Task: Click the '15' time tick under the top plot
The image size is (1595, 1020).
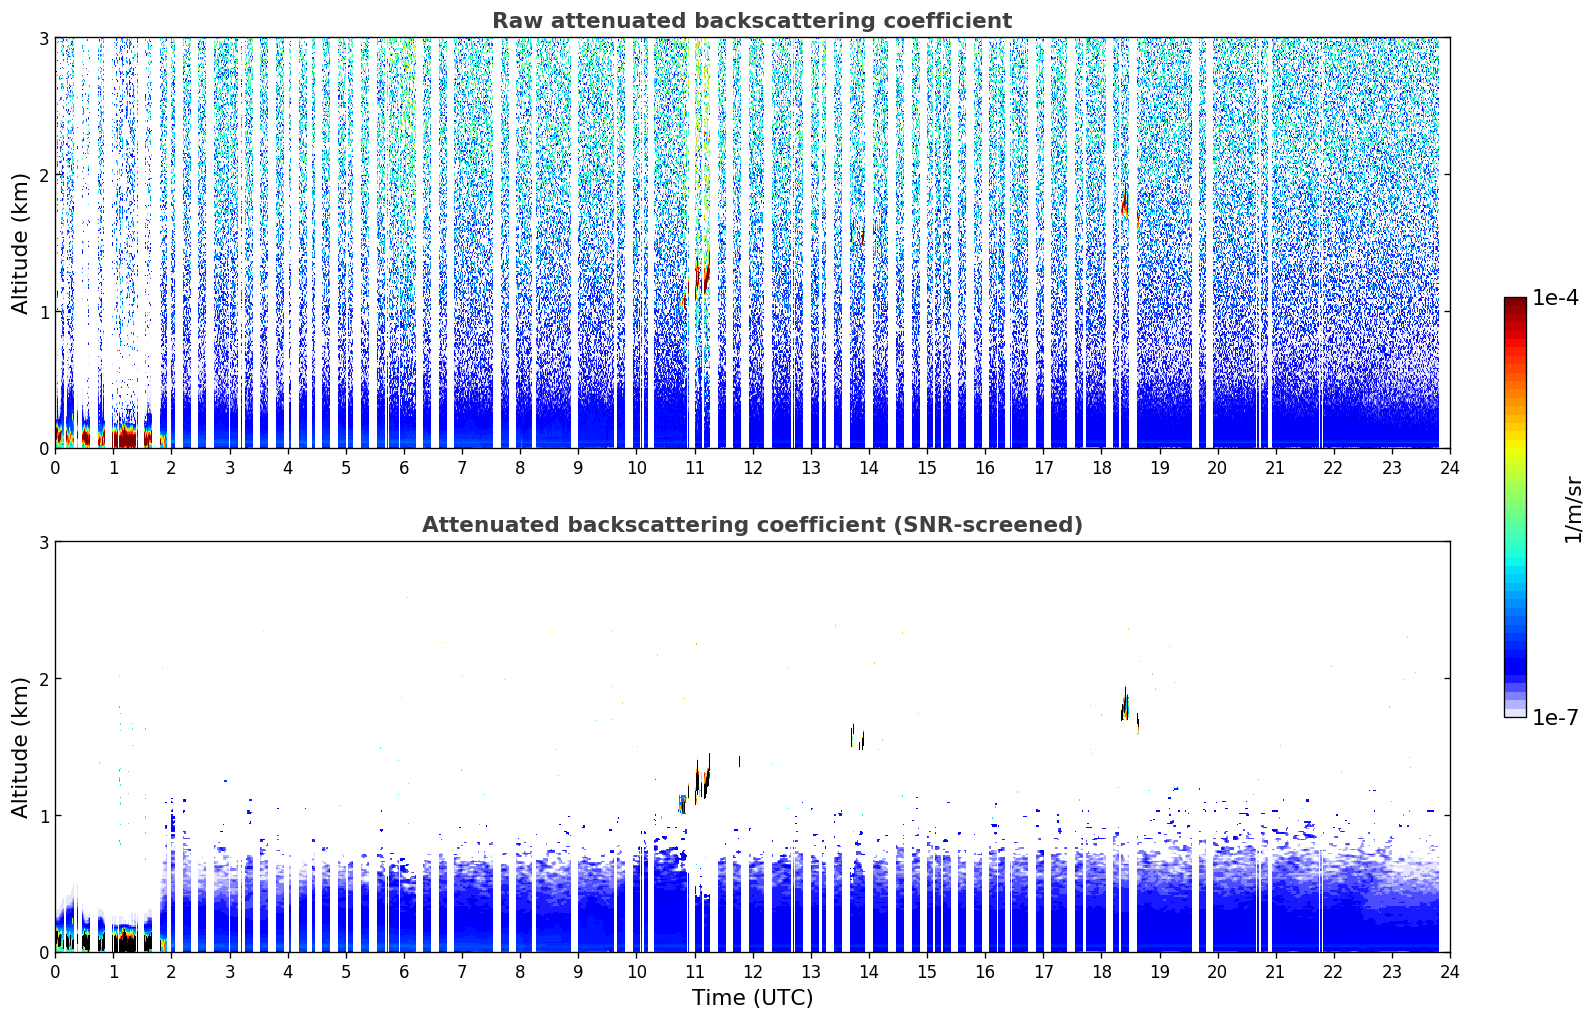Action: [927, 467]
